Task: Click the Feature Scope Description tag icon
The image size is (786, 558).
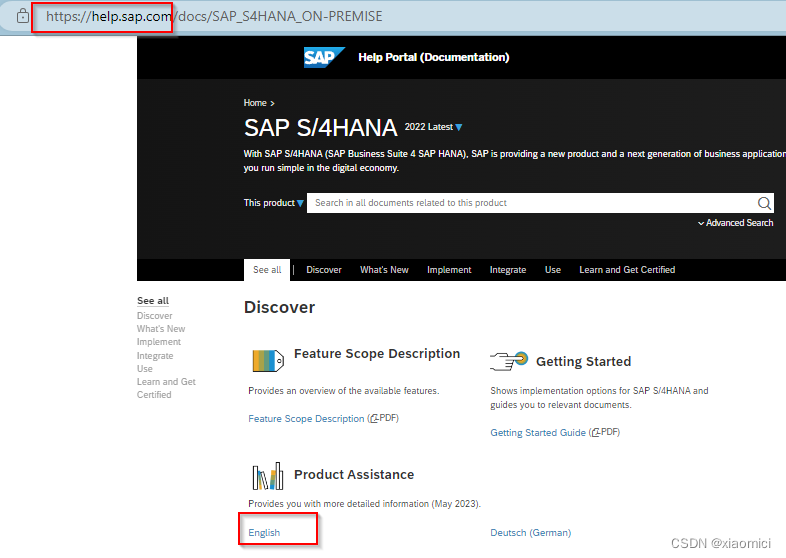Action: [x=268, y=360]
